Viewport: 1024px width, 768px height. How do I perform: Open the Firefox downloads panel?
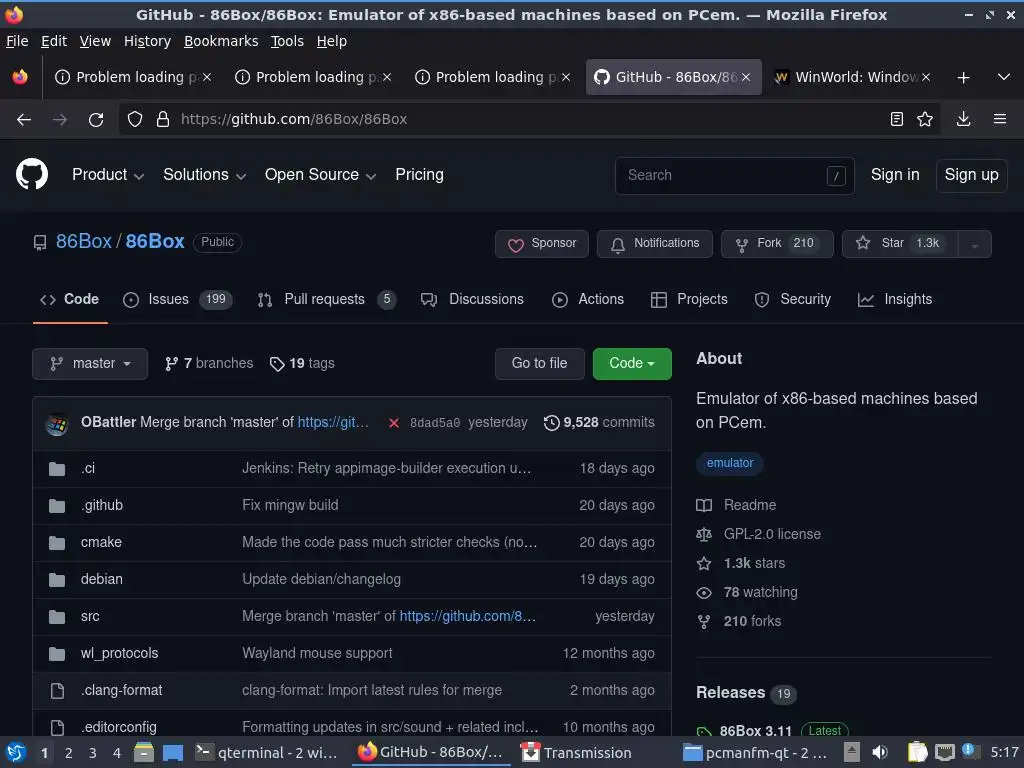pyautogui.click(x=963, y=119)
